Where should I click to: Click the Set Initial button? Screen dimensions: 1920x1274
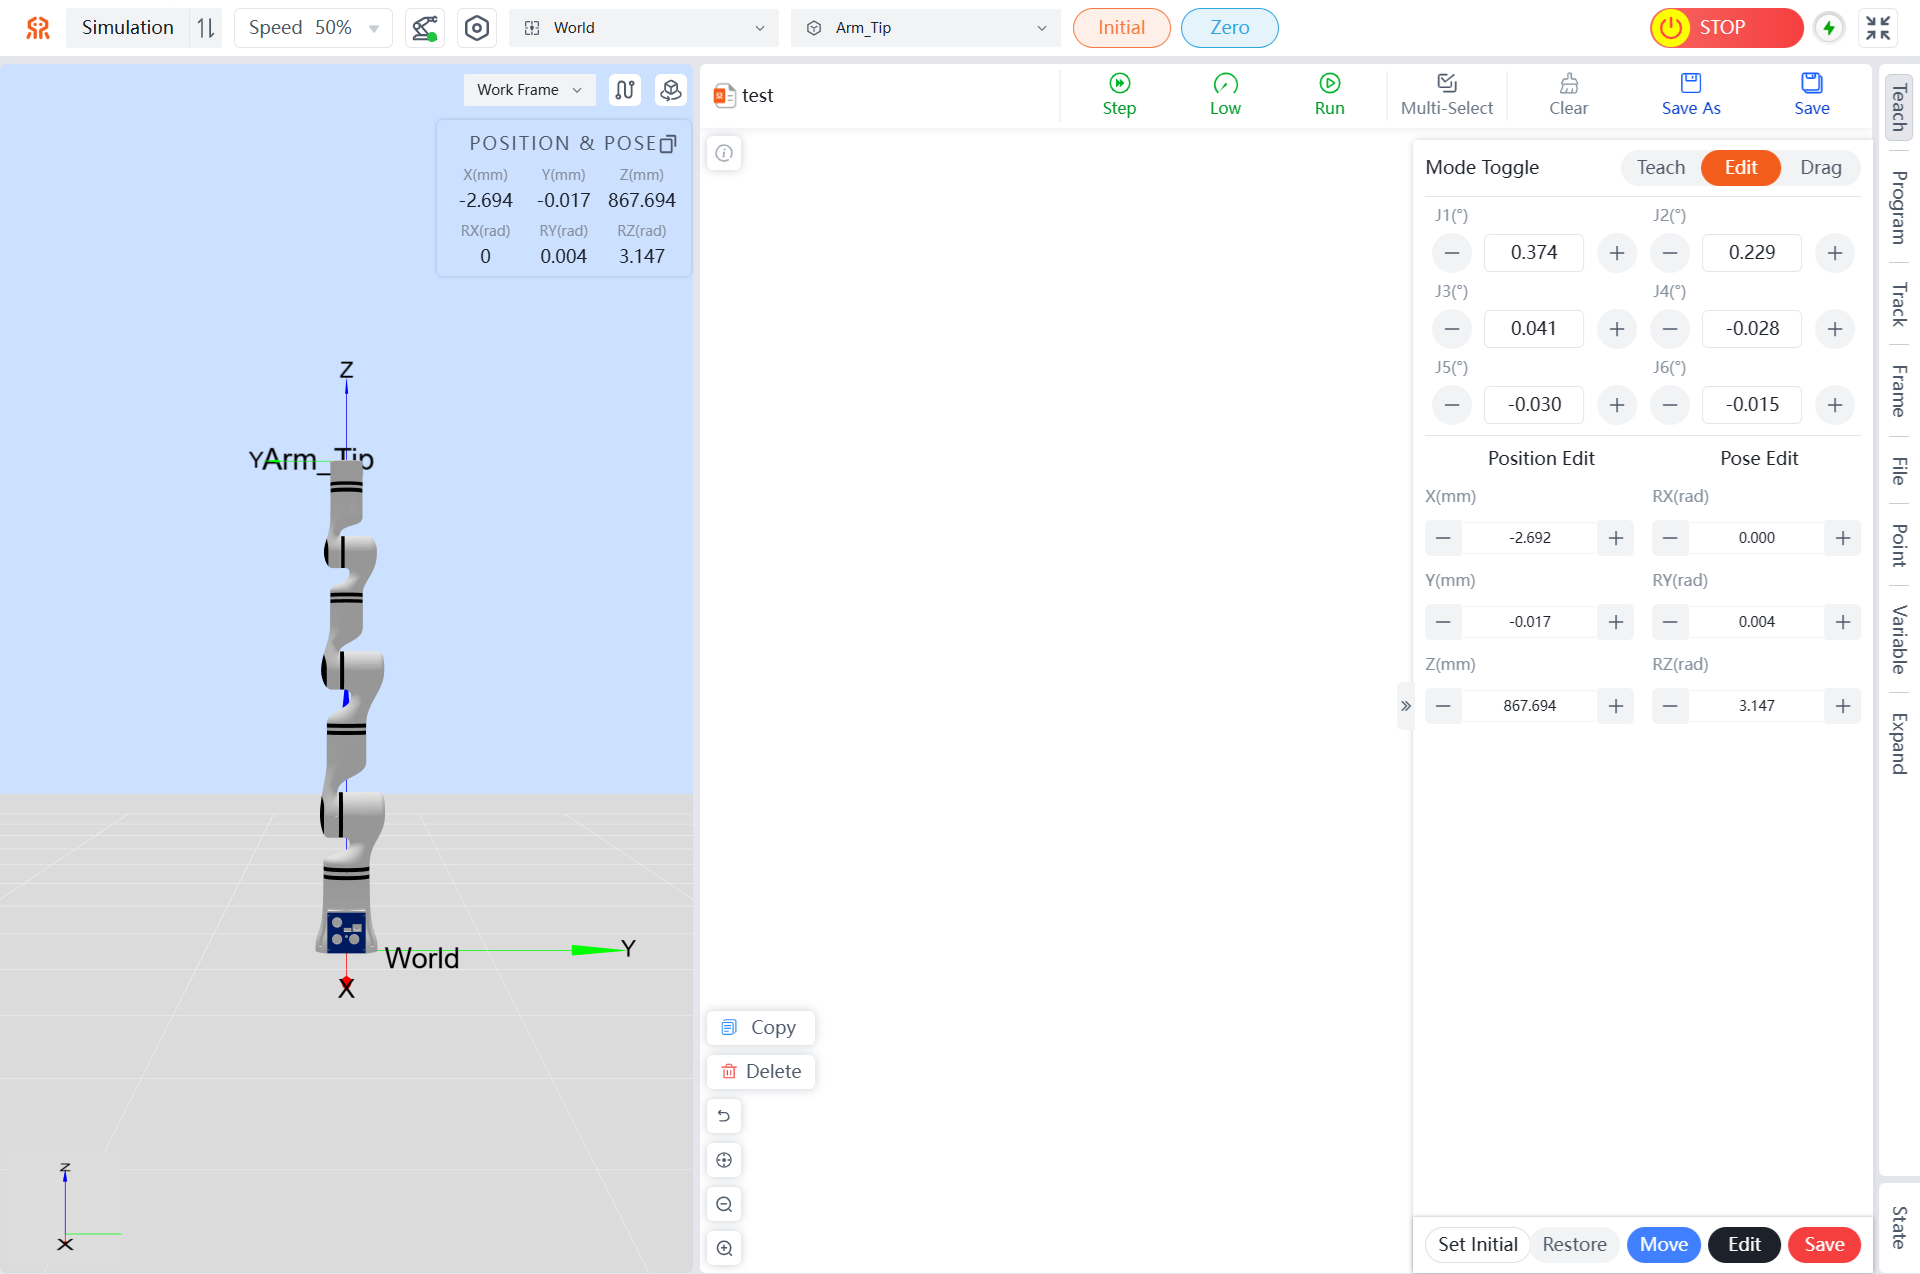tap(1477, 1244)
